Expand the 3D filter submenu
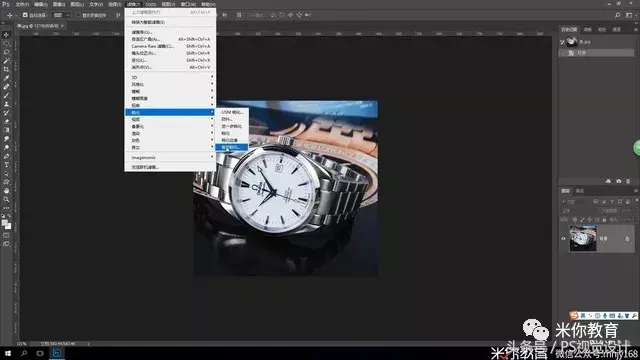This screenshot has width=640, height=360. (x=171, y=77)
